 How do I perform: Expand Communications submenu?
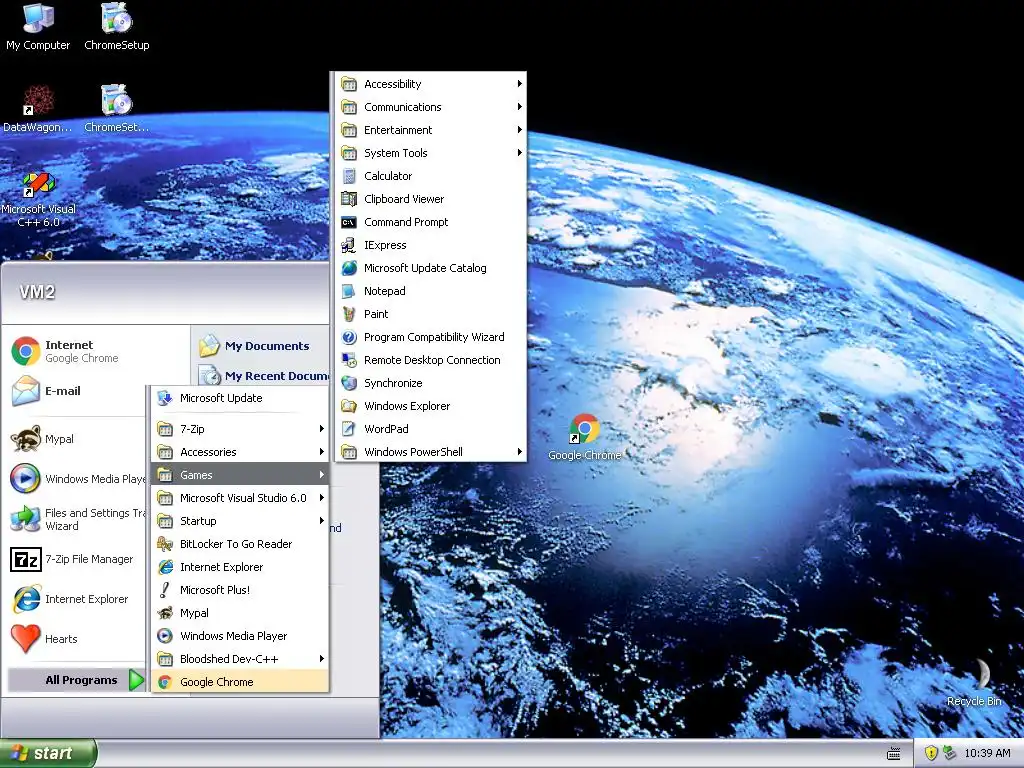[x=431, y=106]
